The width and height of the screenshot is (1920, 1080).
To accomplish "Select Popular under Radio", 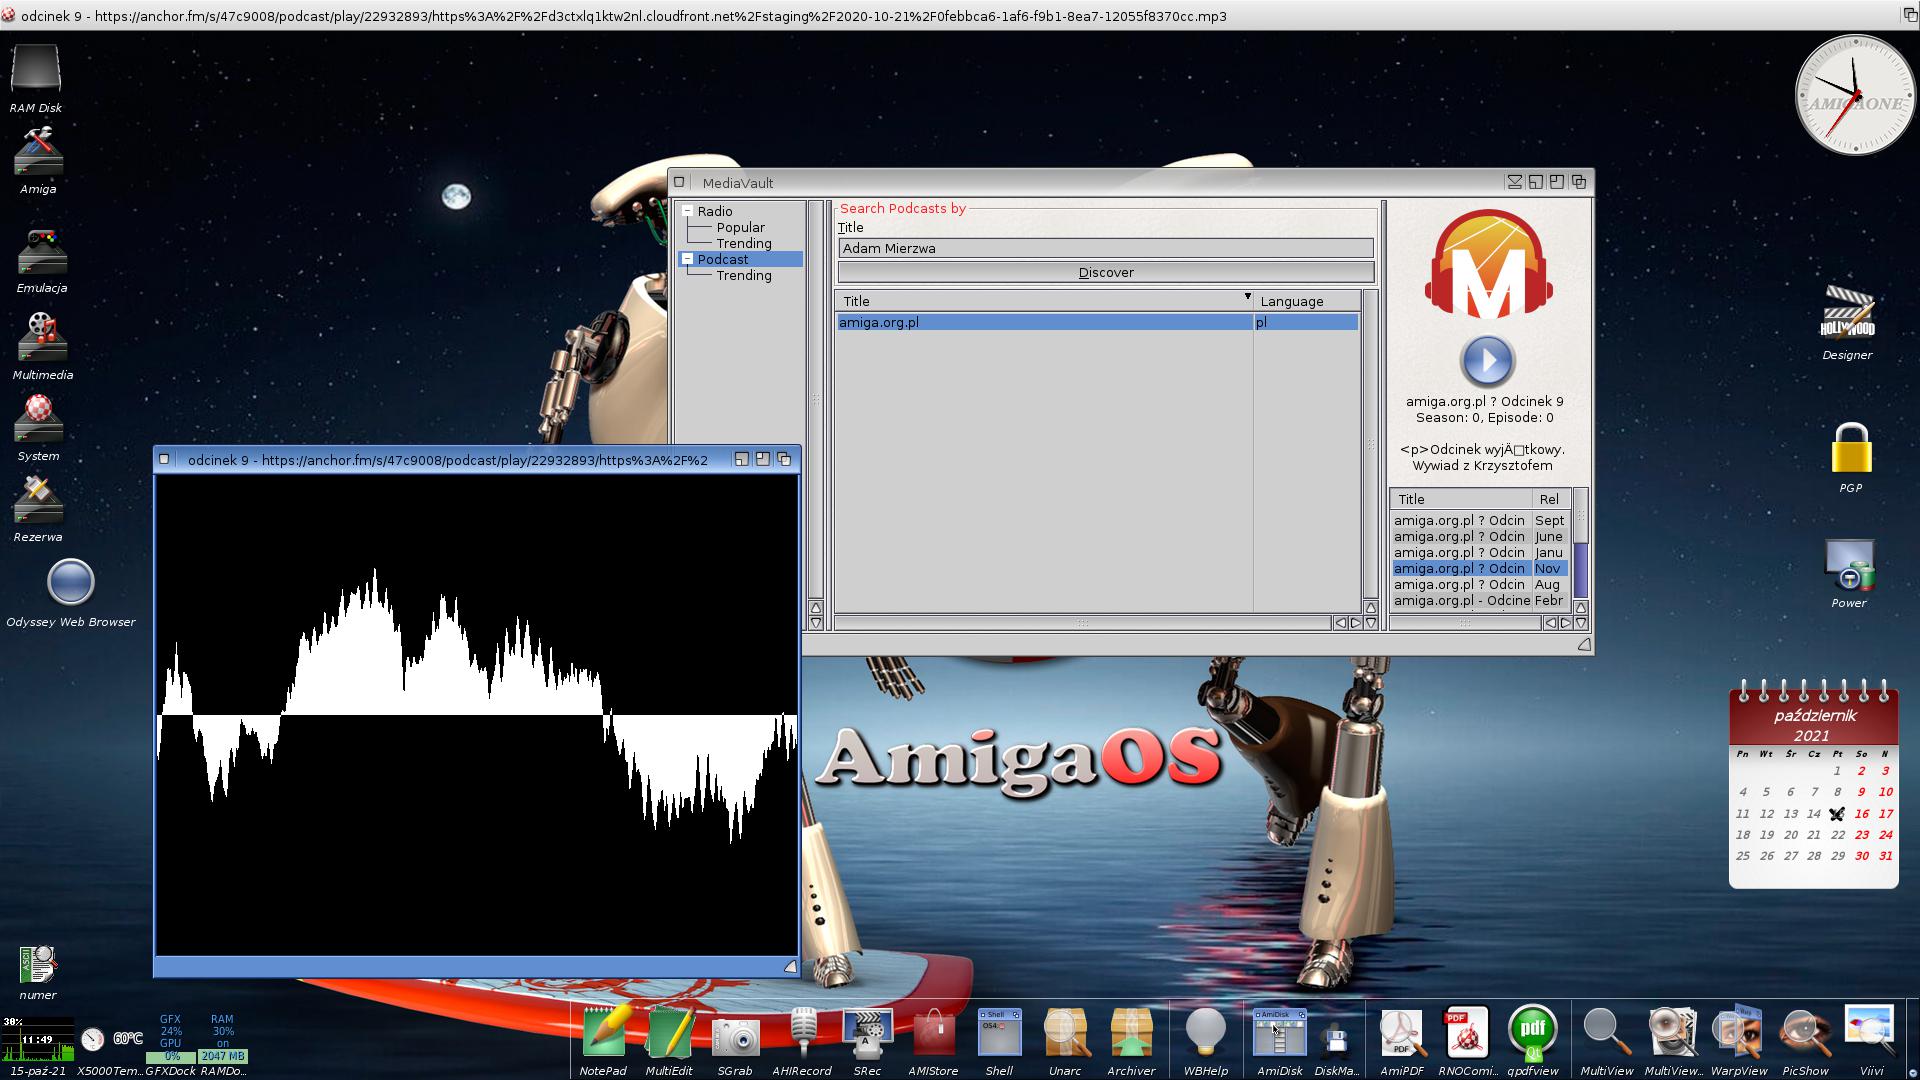I will pyautogui.click(x=740, y=227).
